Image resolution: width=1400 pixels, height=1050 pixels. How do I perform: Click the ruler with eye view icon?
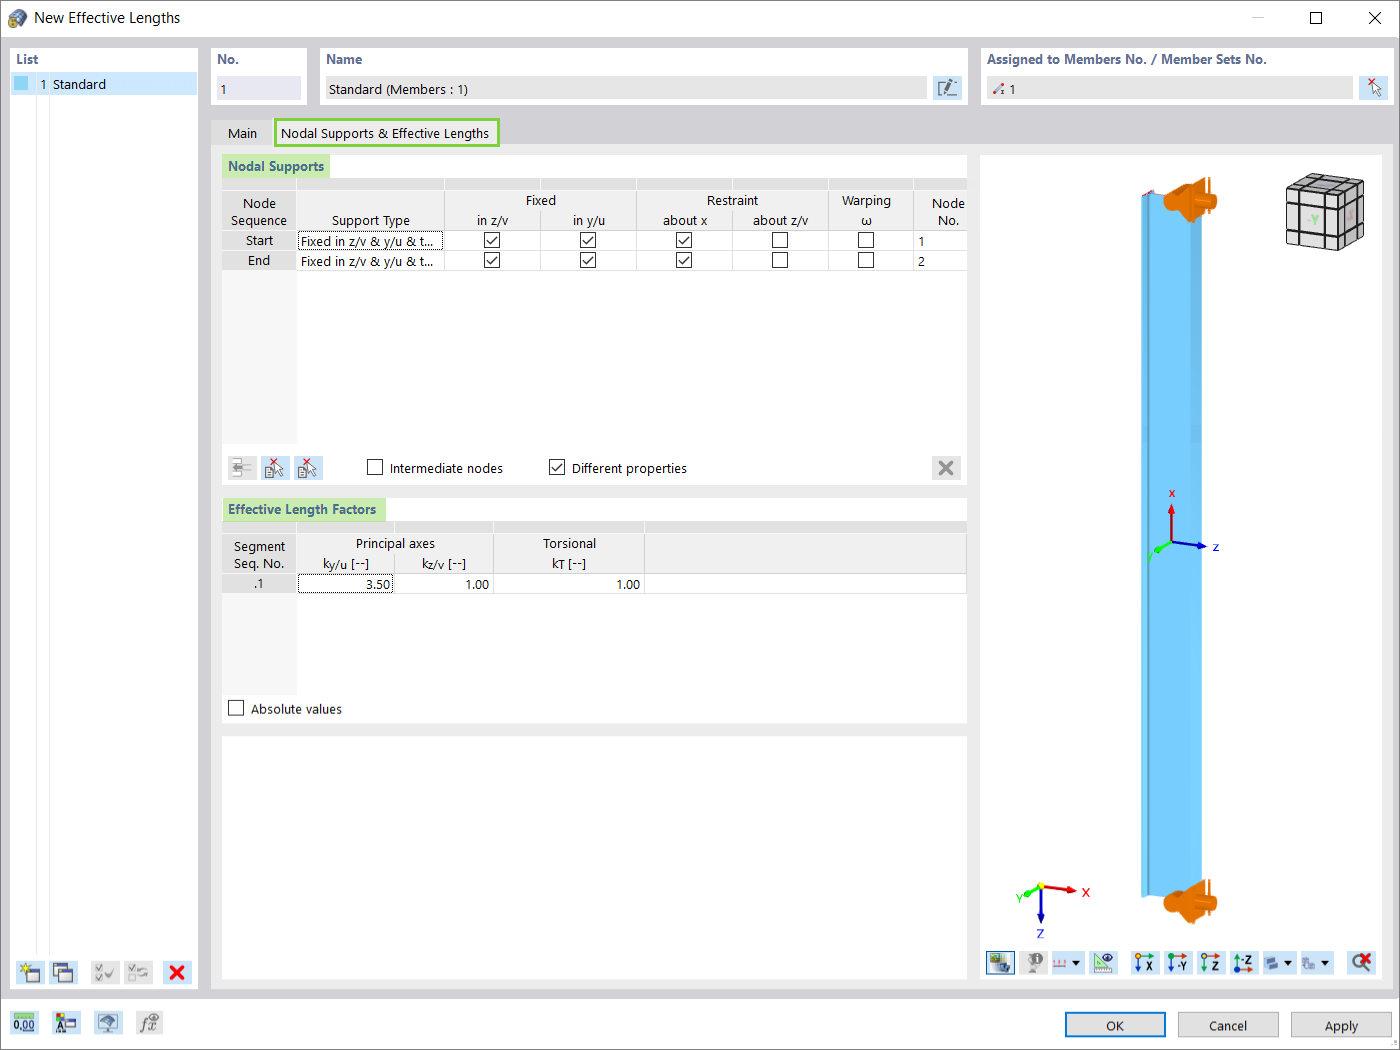tap(1103, 962)
